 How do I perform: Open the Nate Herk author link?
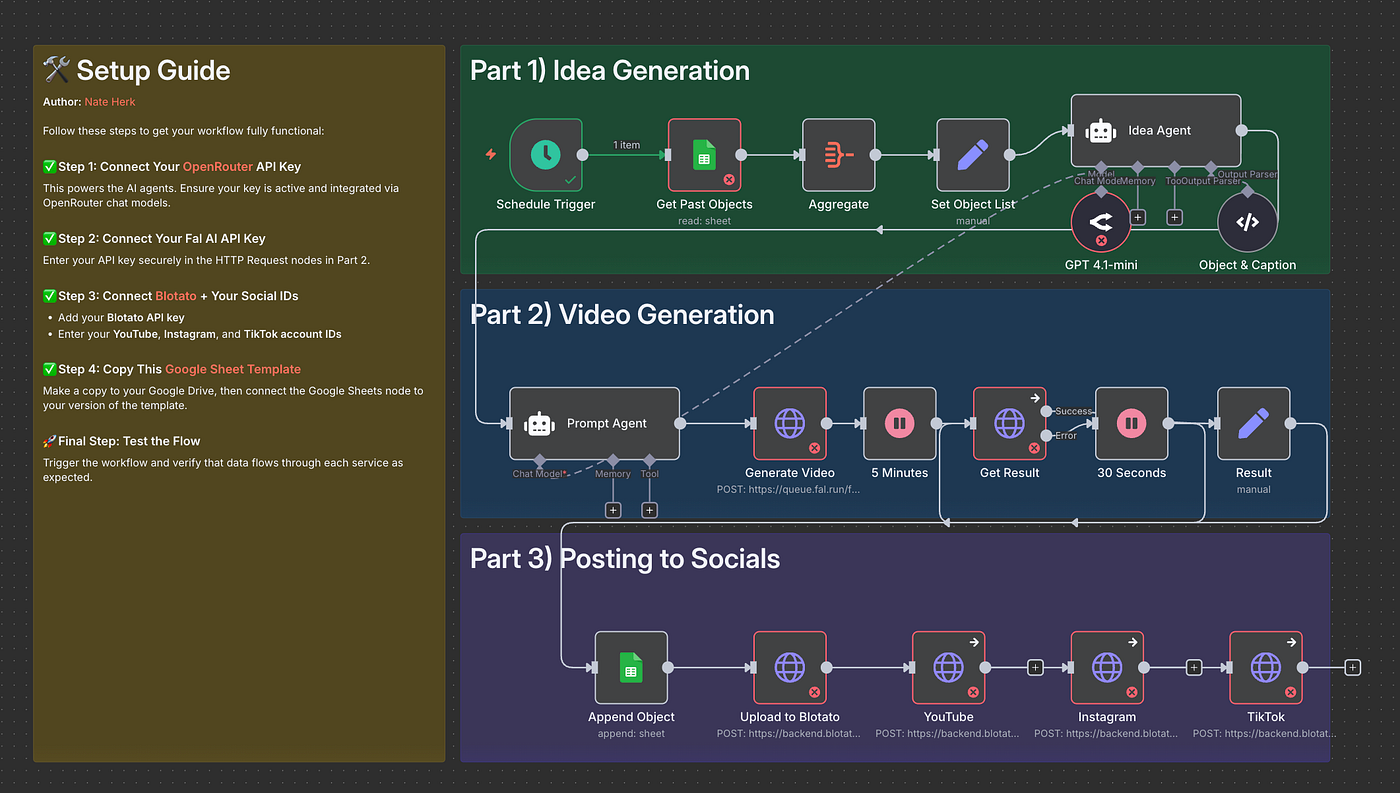coord(110,102)
